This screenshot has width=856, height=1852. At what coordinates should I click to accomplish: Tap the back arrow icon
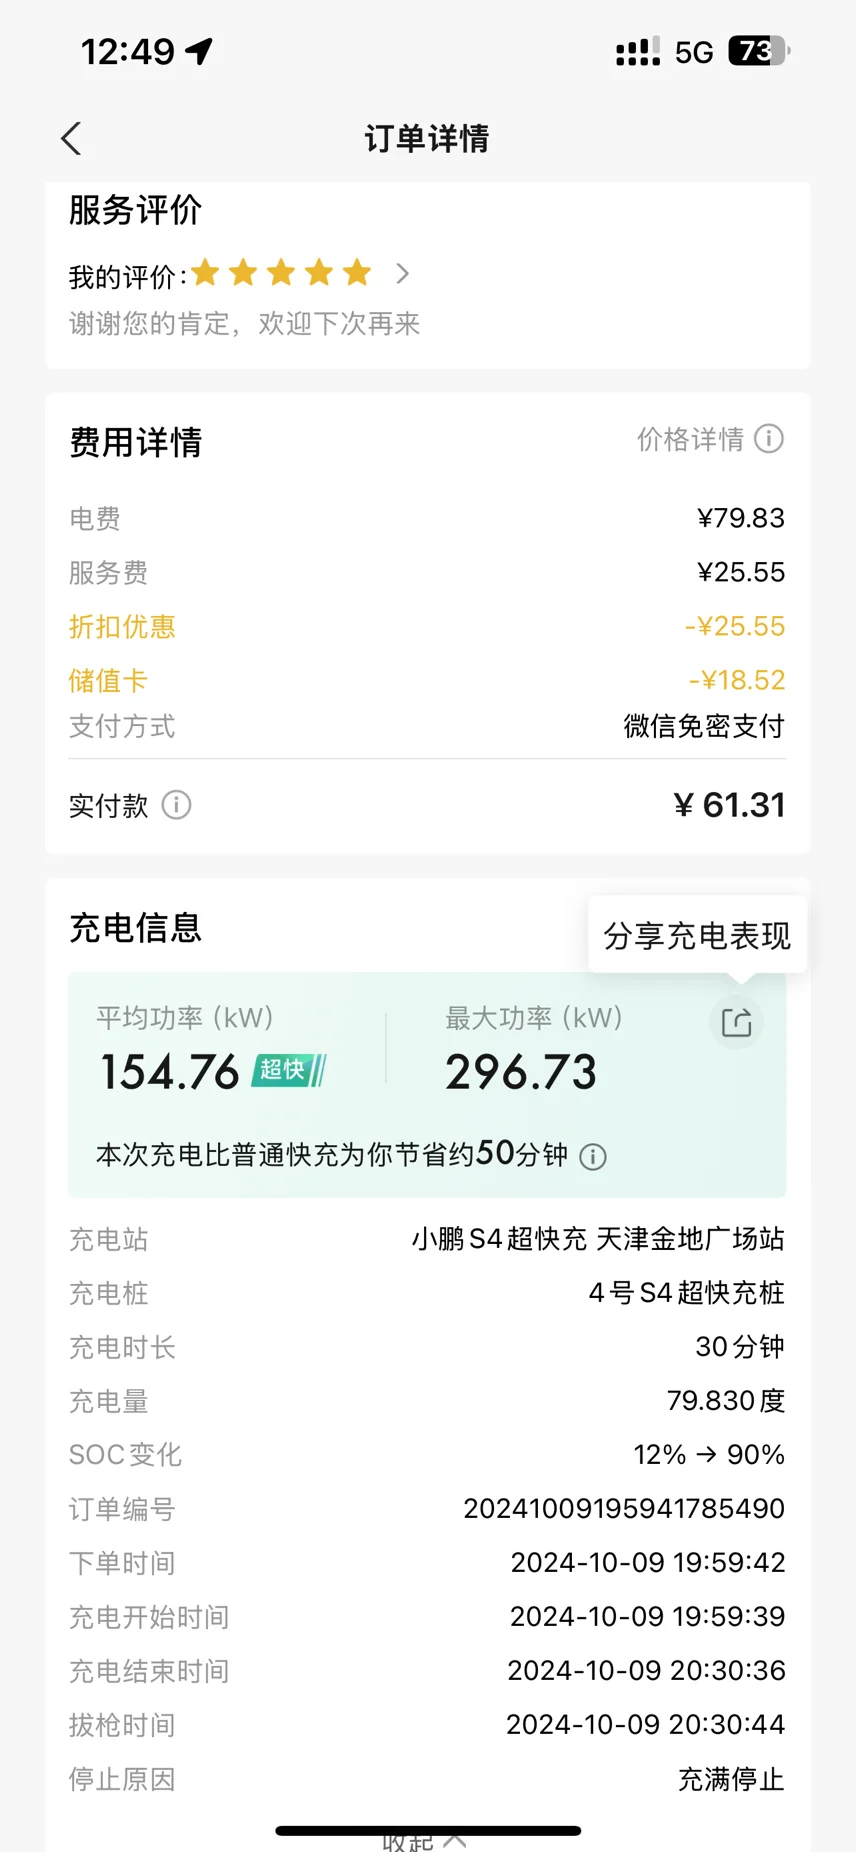[71, 139]
